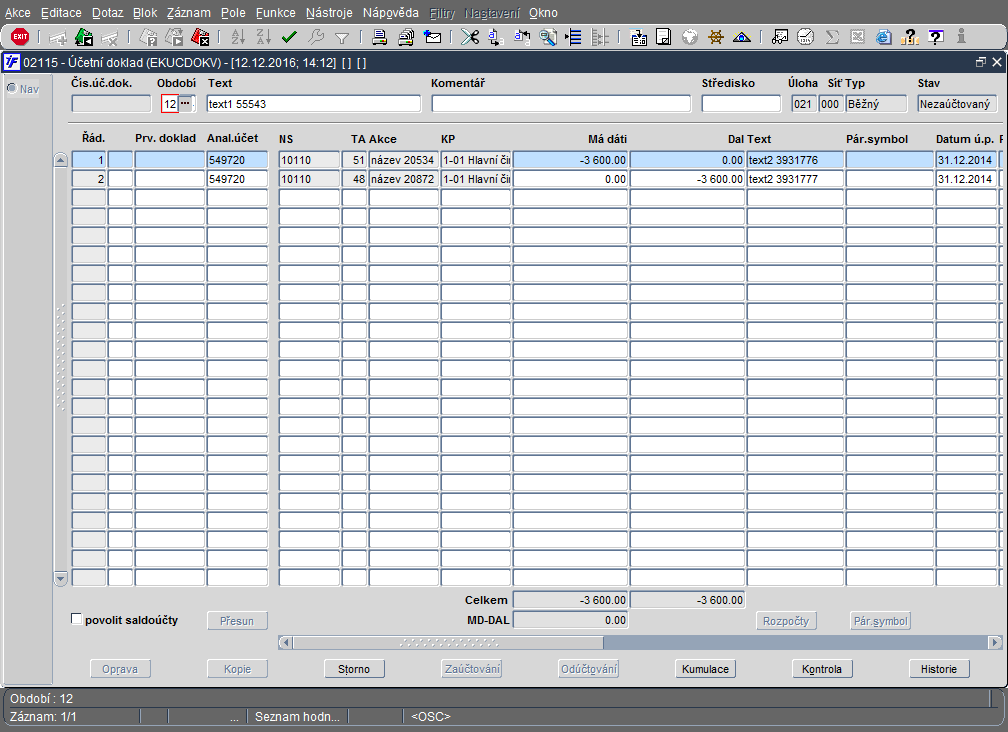This screenshot has width=1008, height=732.
Task: Click the eye pyramid icon
Action: (x=742, y=37)
